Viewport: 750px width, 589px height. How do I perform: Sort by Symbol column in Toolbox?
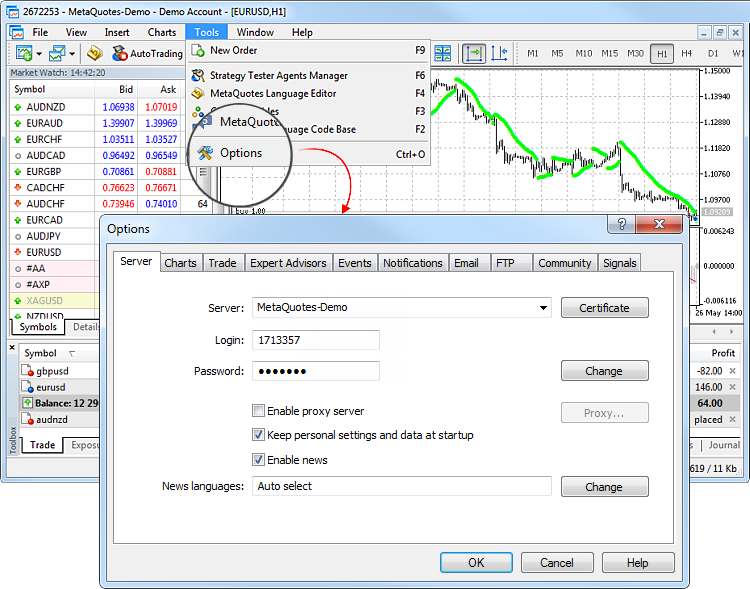[41, 353]
